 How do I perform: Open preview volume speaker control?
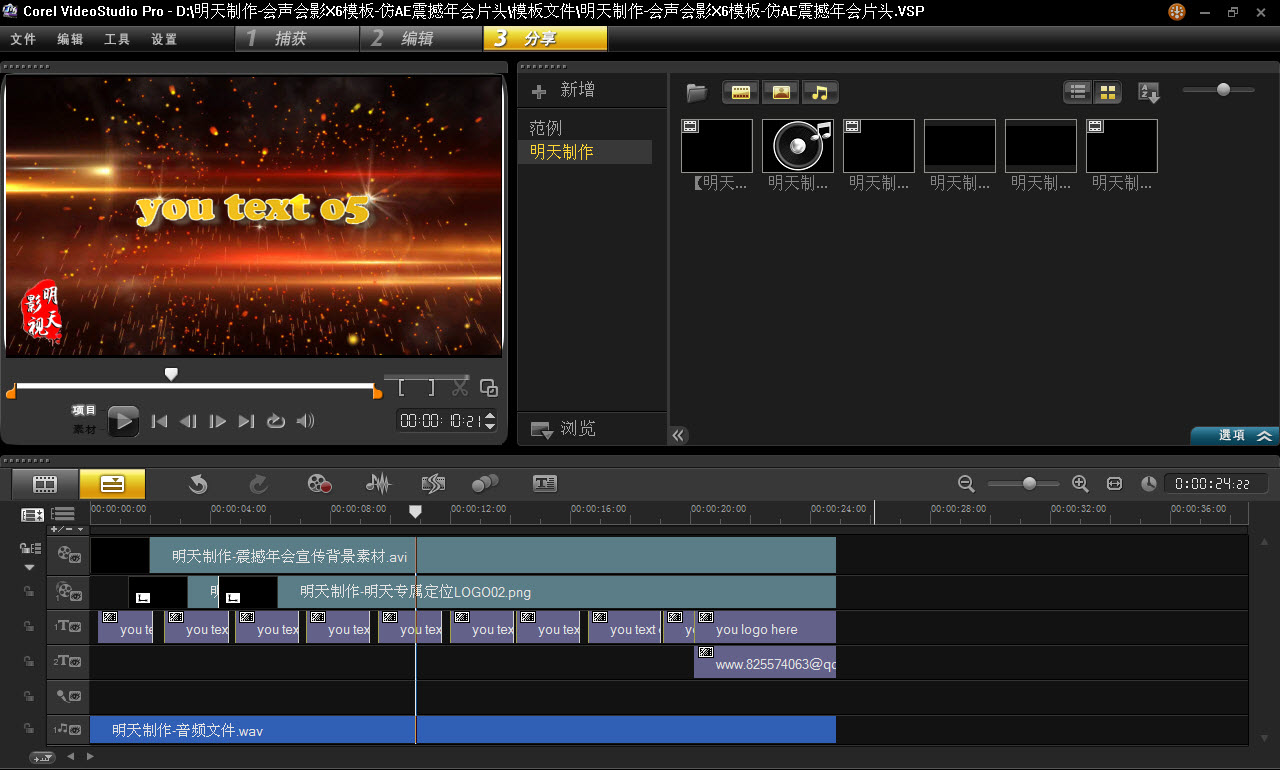306,422
